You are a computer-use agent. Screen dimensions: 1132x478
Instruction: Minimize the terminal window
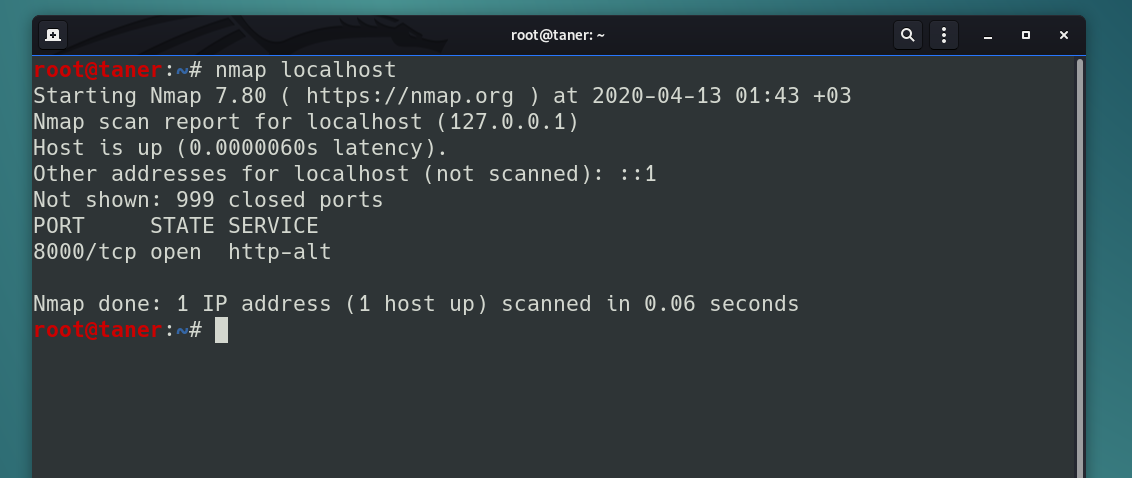[988, 35]
